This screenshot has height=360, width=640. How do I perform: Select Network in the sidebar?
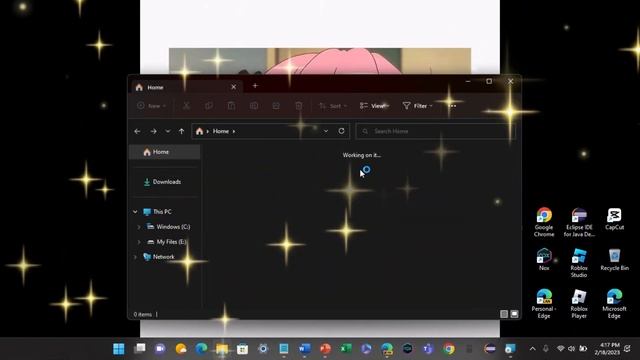pos(163,257)
